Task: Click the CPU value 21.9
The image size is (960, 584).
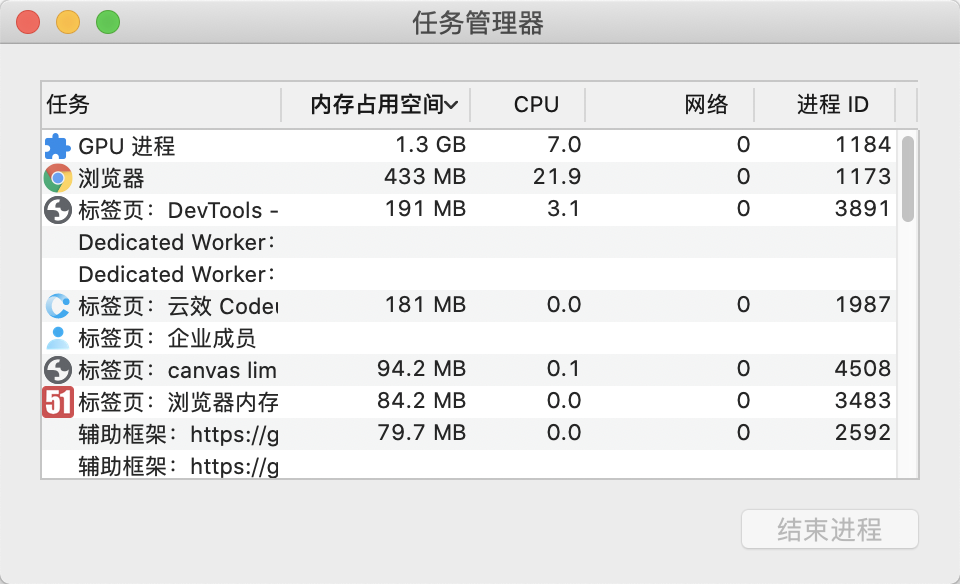Action: tap(557, 176)
